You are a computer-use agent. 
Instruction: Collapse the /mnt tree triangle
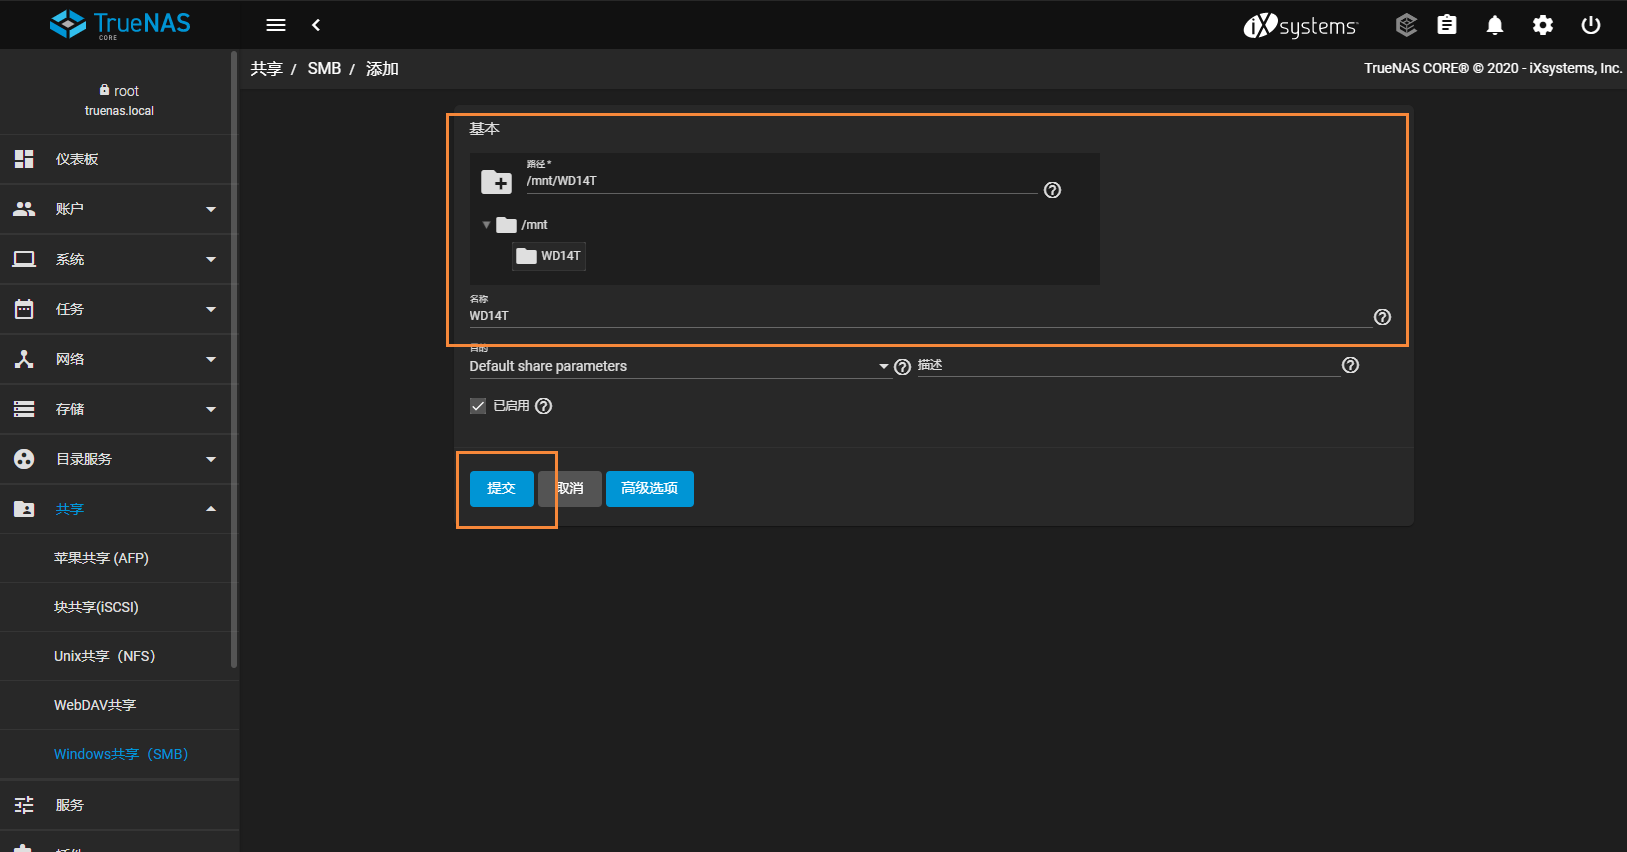(486, 225)
